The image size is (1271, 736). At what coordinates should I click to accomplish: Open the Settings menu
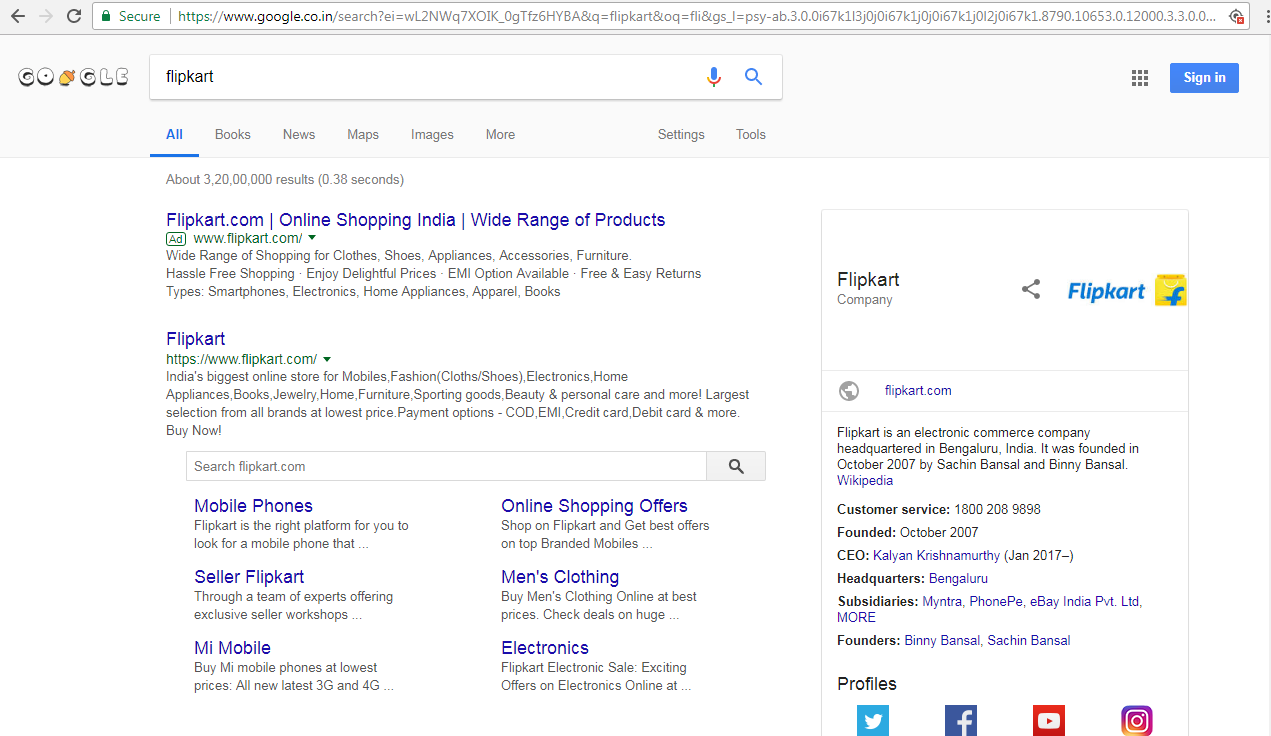pos(681,134)
